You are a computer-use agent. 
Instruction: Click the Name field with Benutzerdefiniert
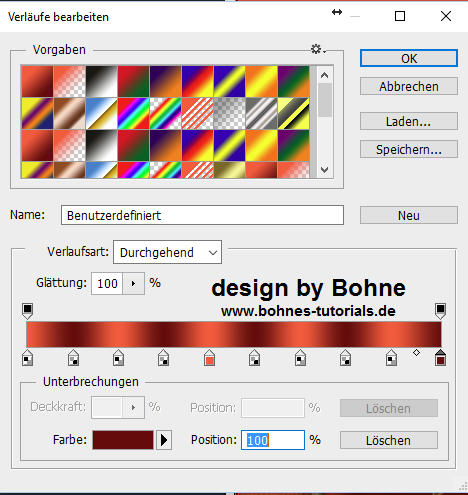pos(202,215)
